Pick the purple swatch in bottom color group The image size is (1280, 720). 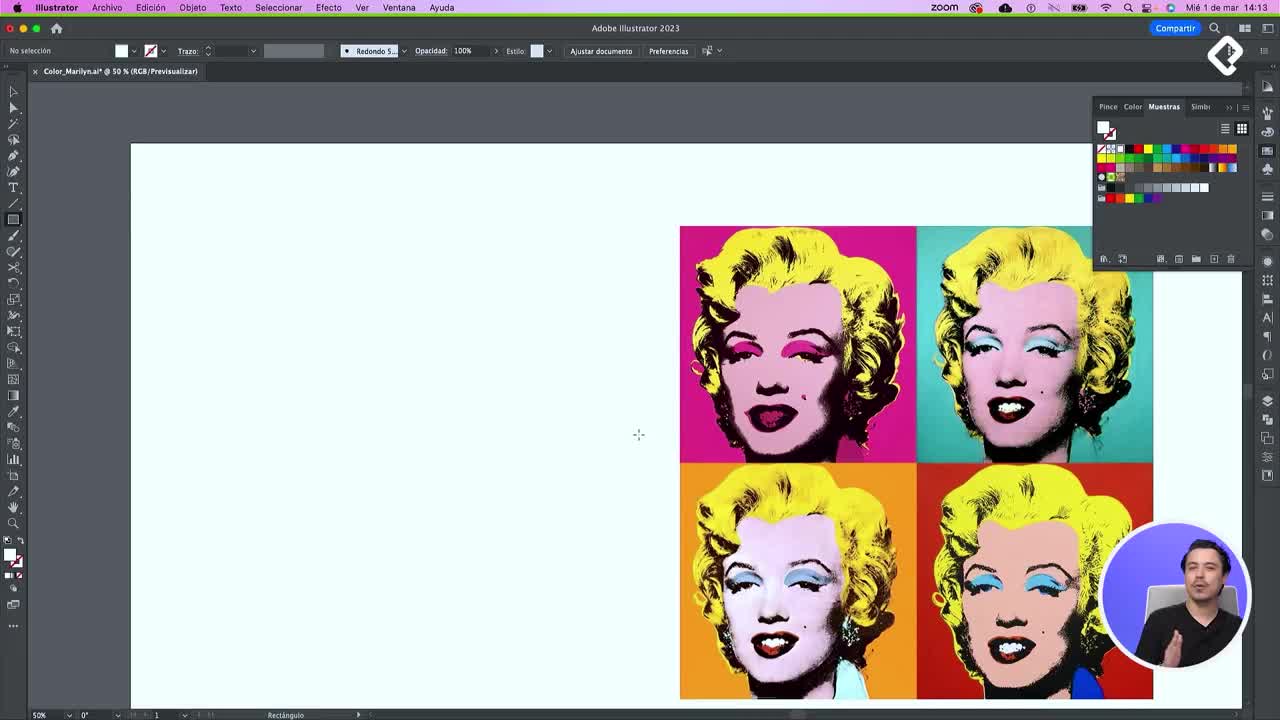point(1157,198)
